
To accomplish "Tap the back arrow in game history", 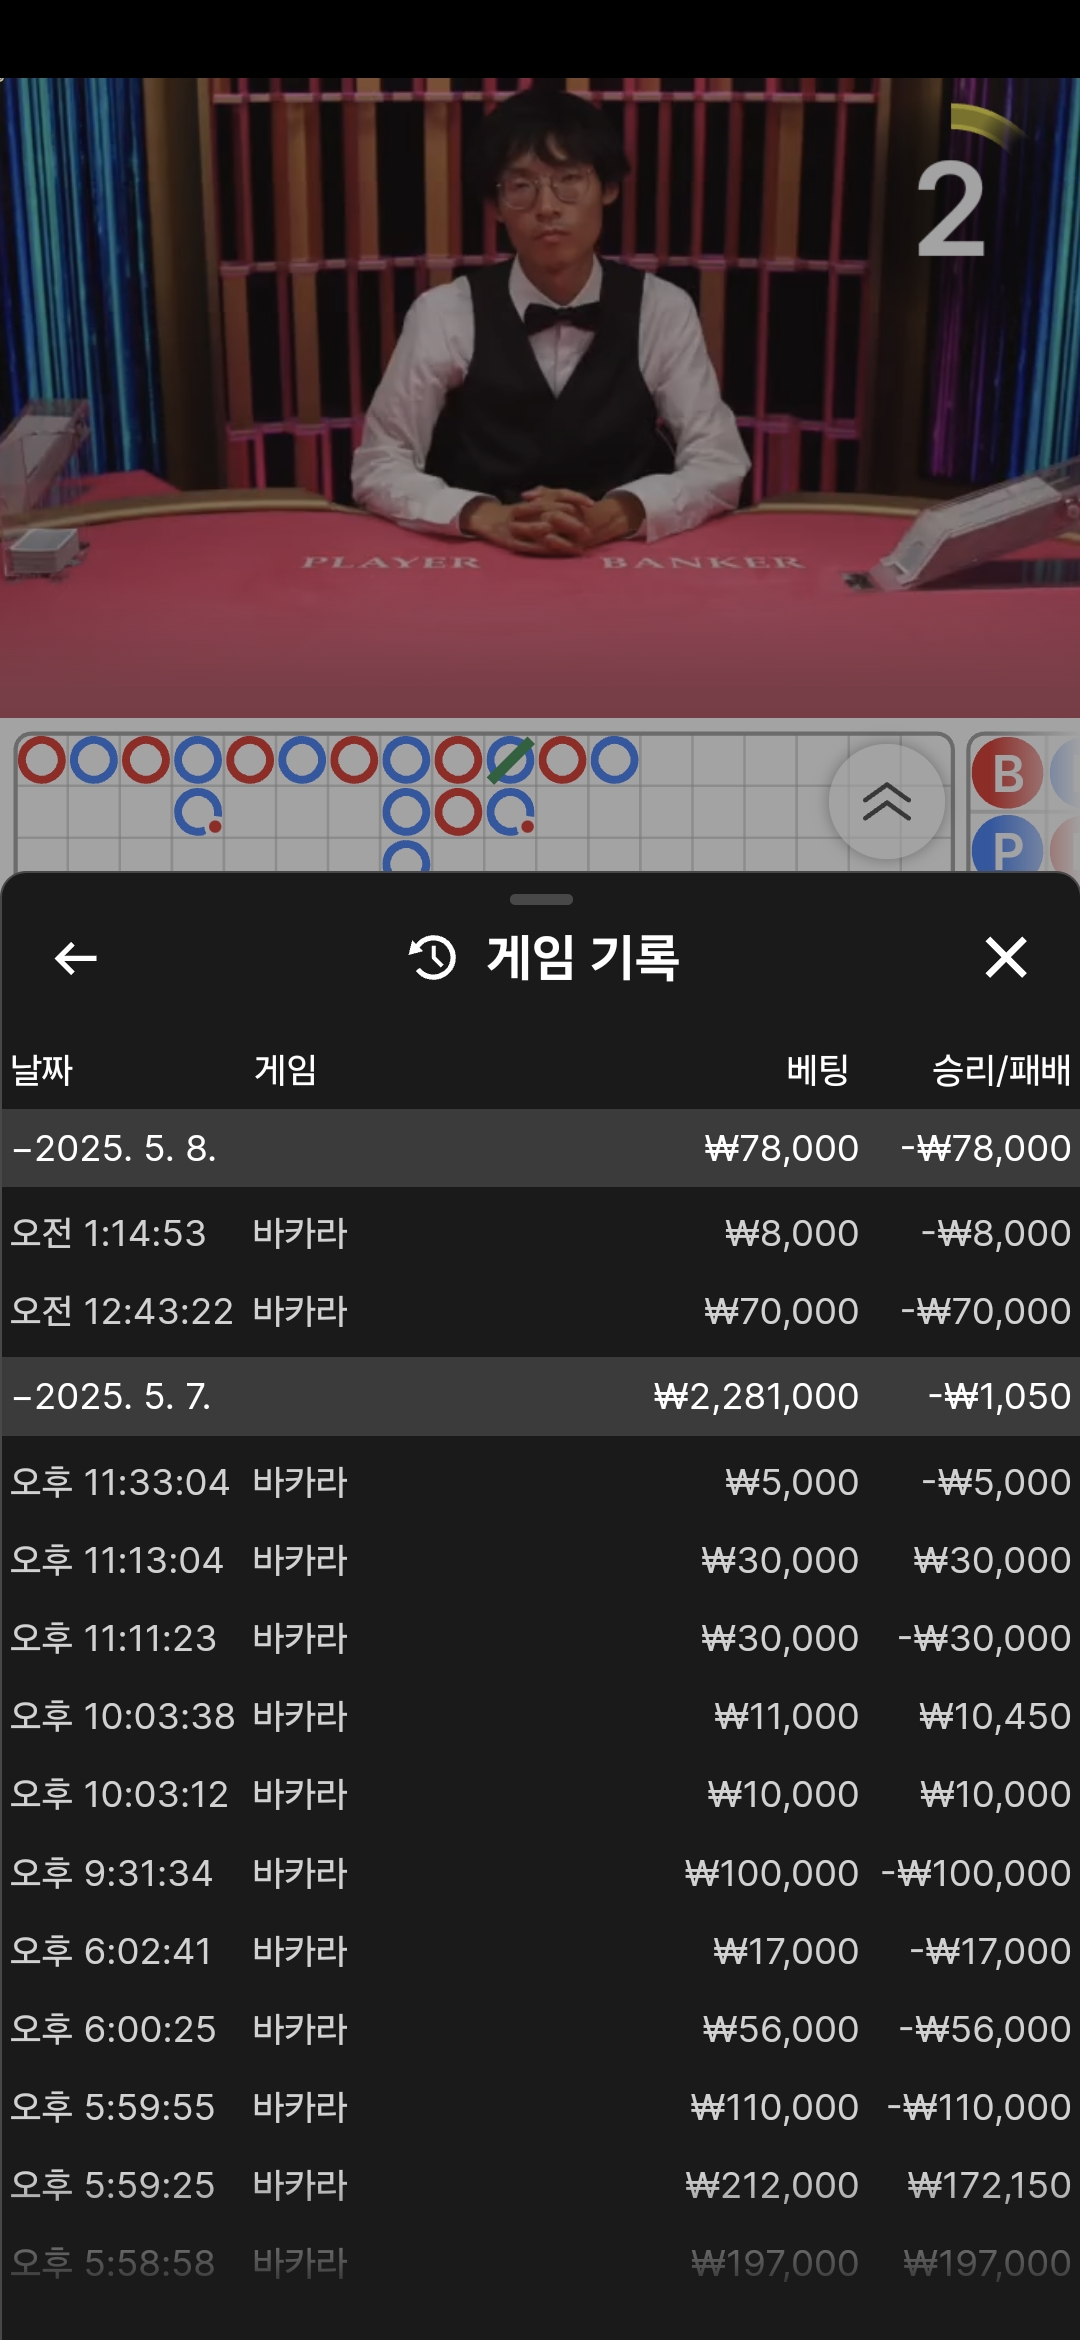I will point(75,958).
